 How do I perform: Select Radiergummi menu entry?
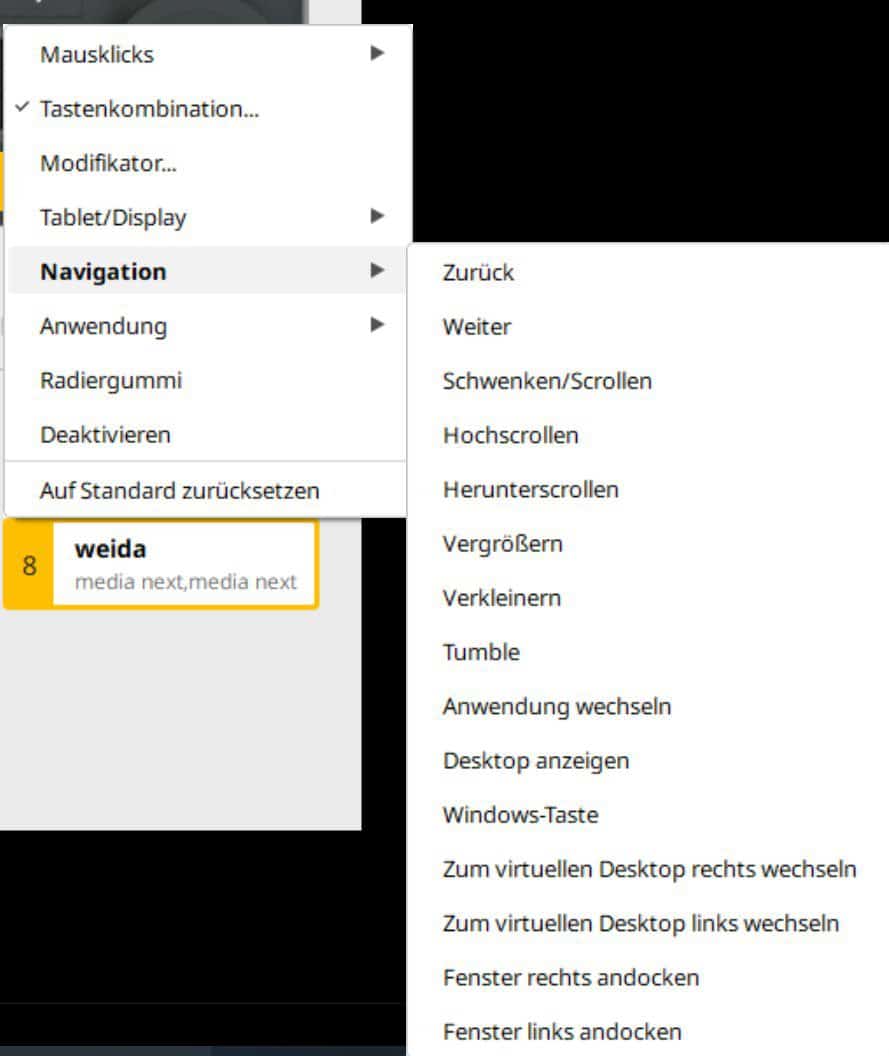point(111,380)
